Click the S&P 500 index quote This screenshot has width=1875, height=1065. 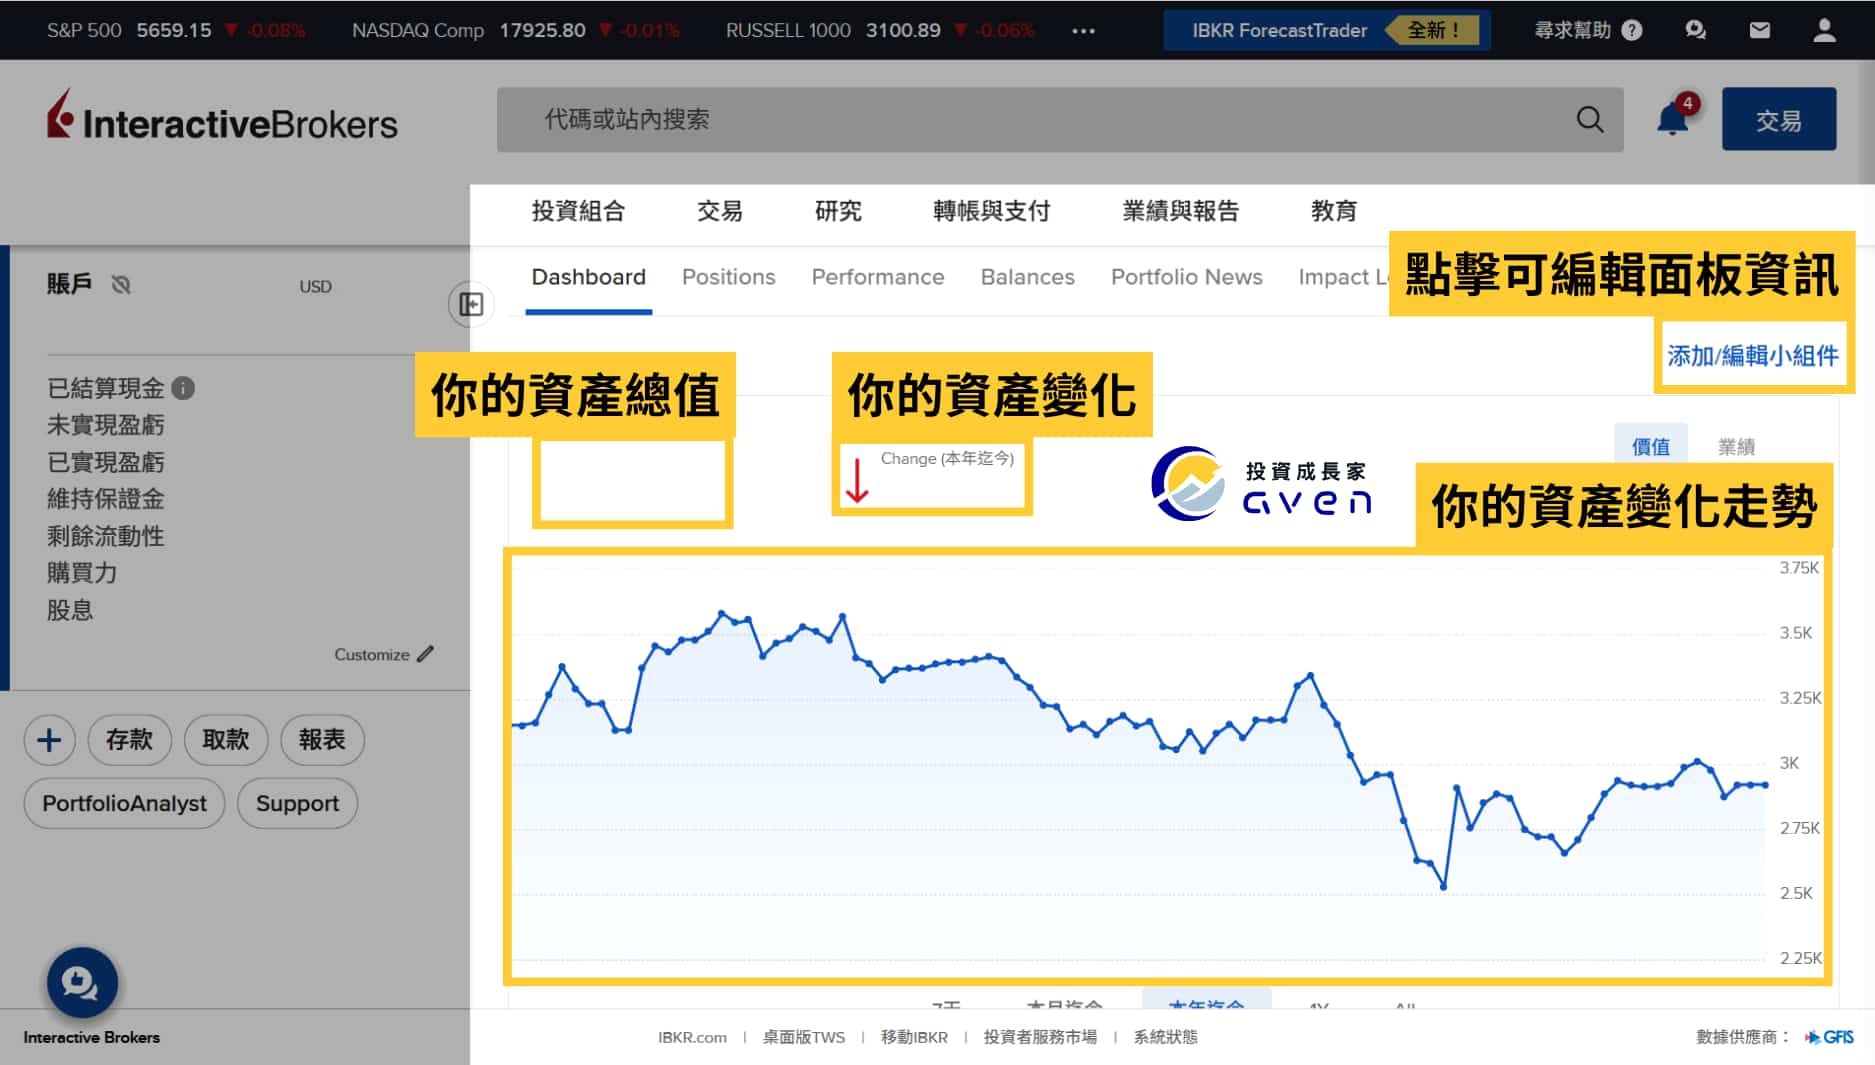click(176, 30)
